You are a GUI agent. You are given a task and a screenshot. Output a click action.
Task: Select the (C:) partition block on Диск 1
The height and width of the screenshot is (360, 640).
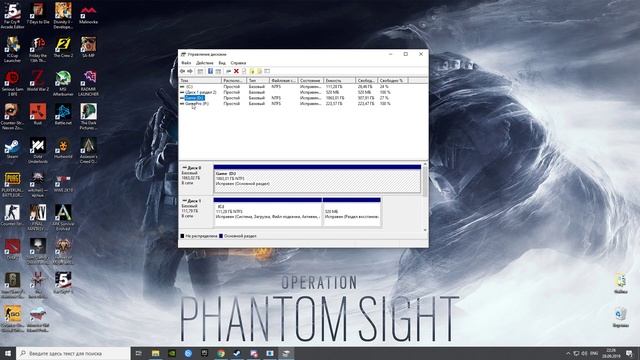click(x=268, y=212)
